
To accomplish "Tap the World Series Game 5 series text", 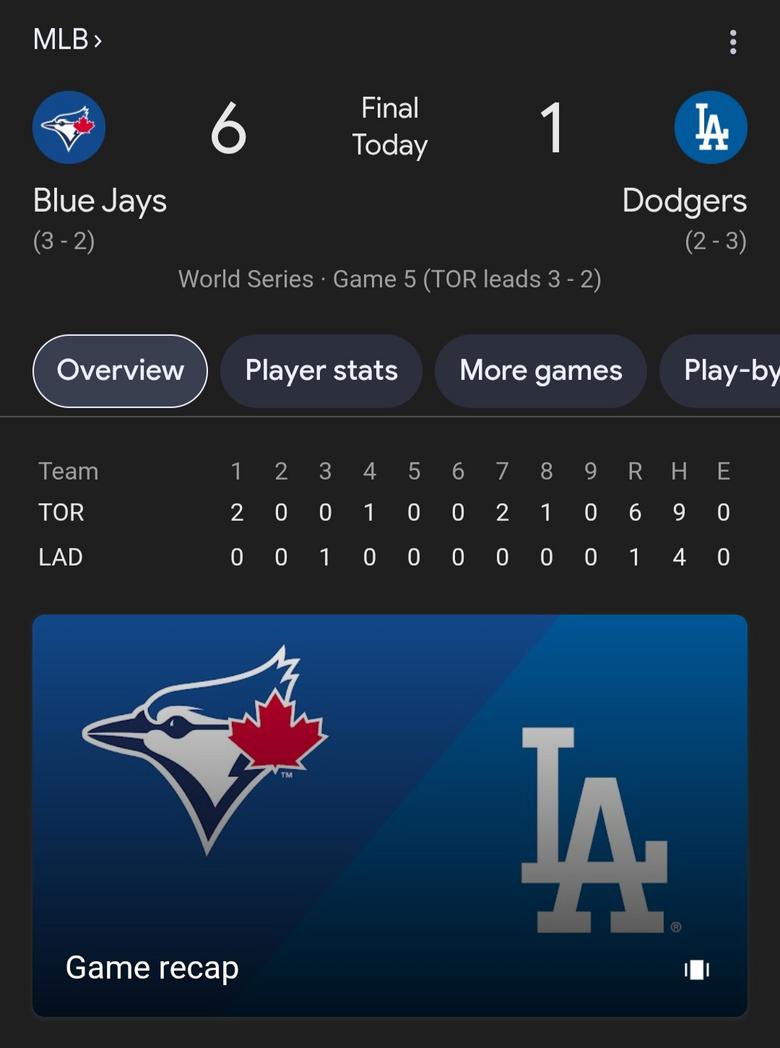I will click(390, 279).
